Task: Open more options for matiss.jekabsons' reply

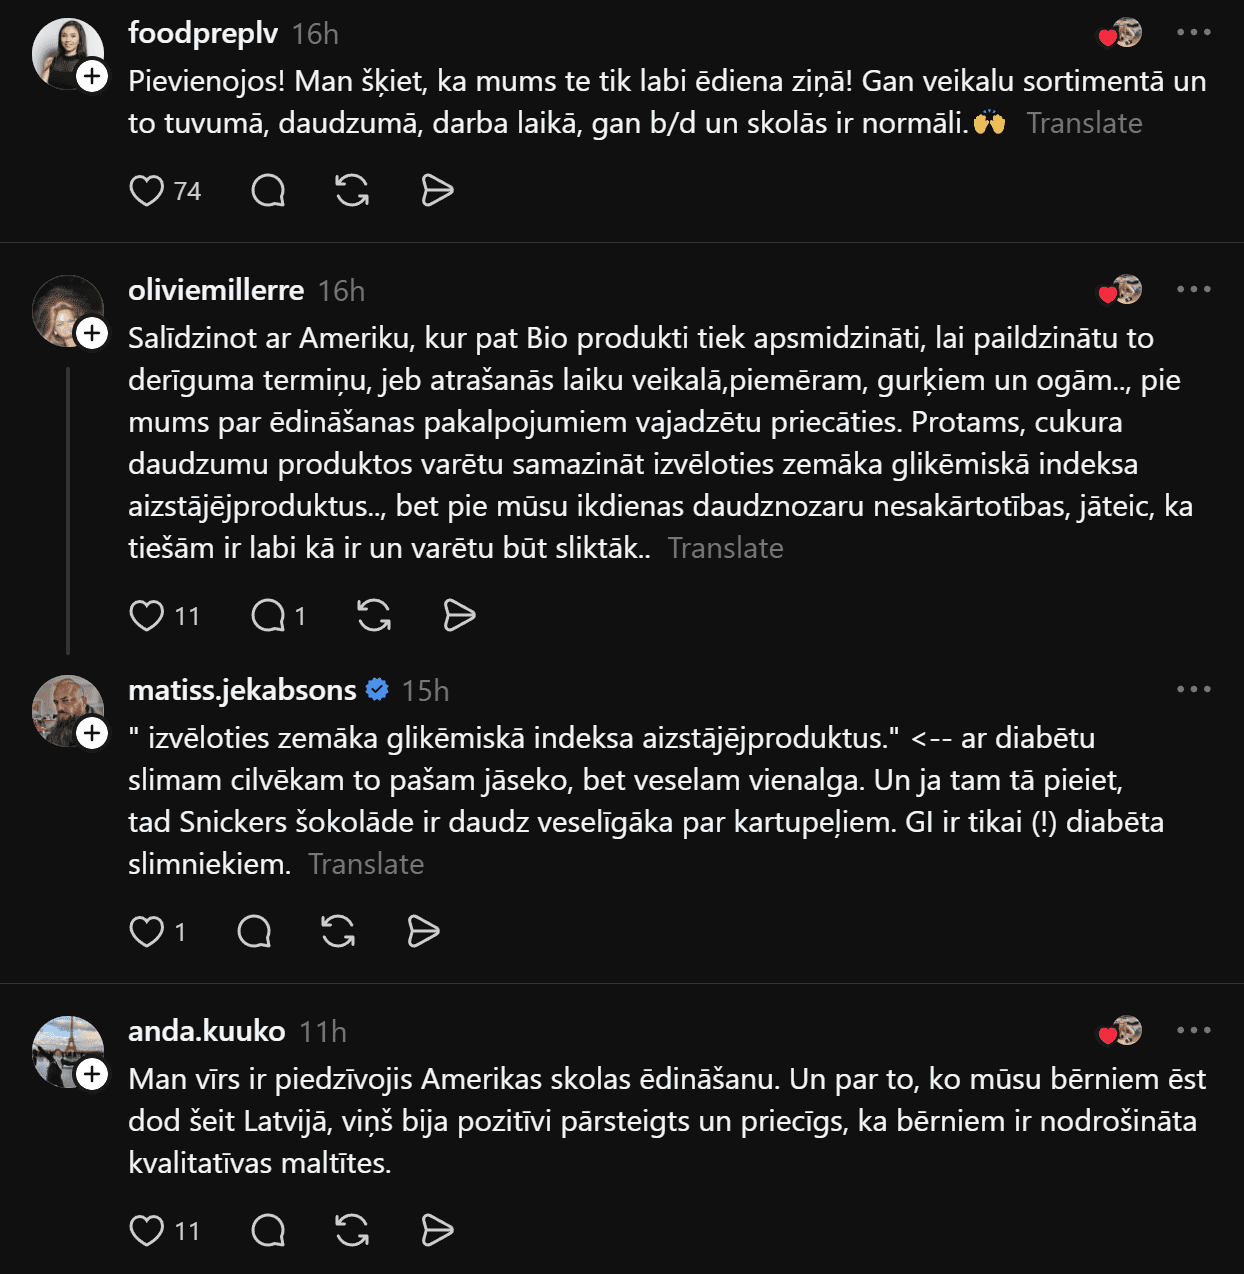Action: 1193,690
